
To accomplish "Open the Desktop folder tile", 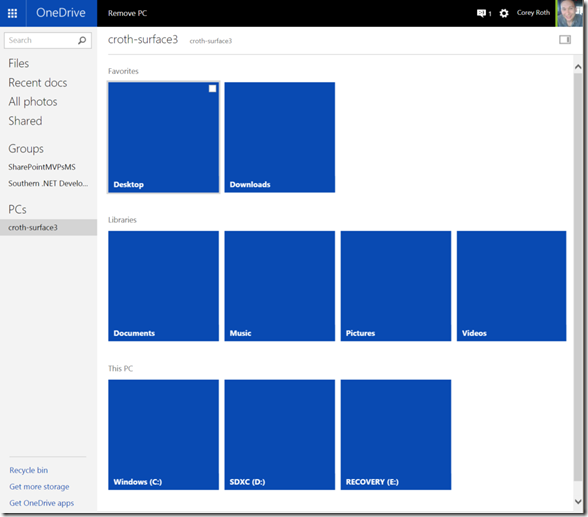I will (x=164, y=137).
